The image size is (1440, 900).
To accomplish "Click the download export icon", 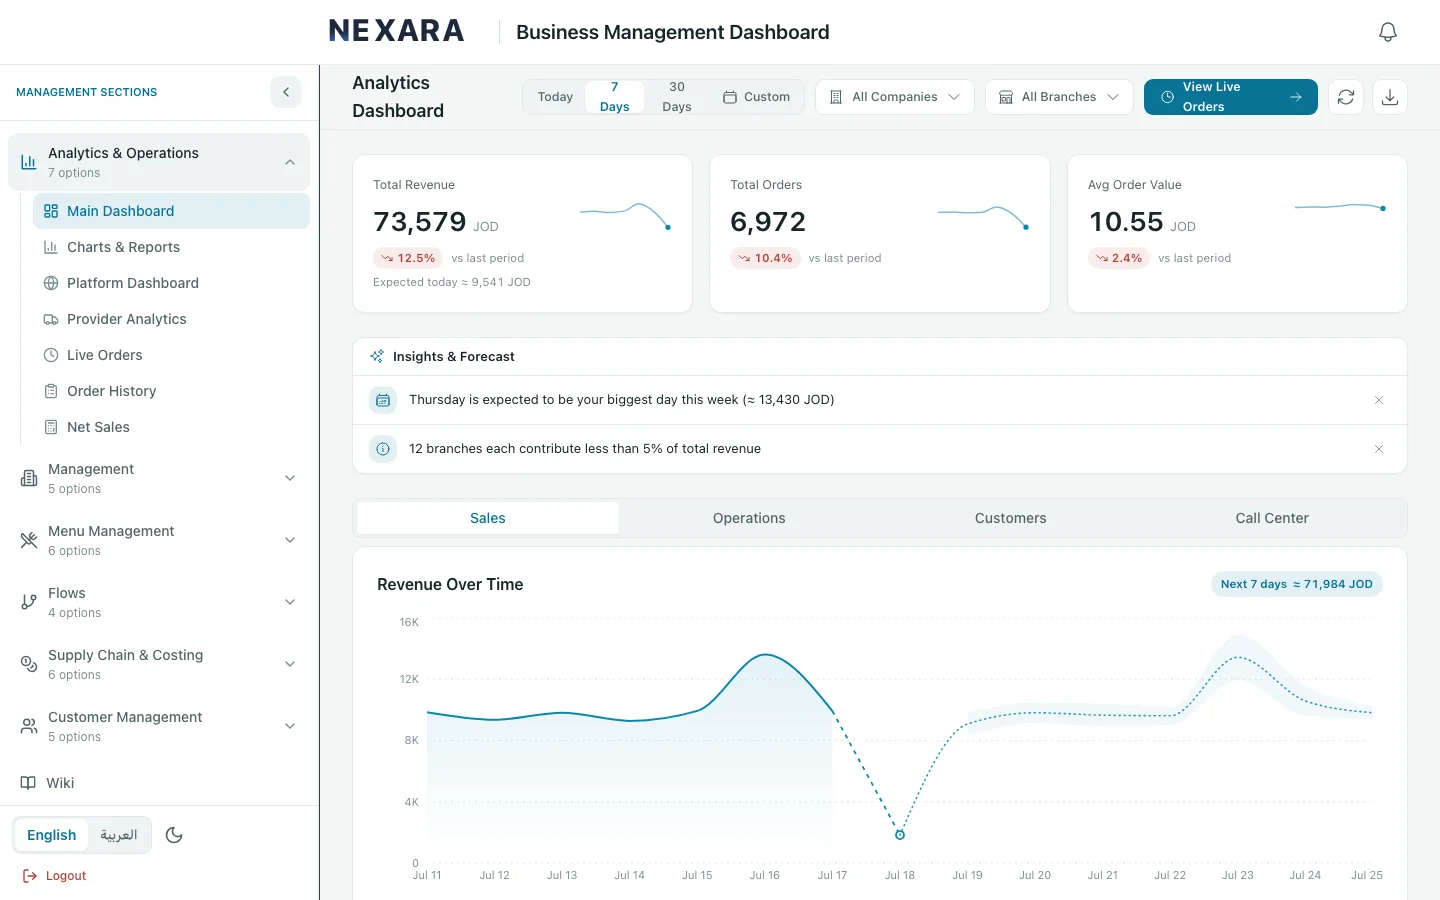I will pos(1390,97).
